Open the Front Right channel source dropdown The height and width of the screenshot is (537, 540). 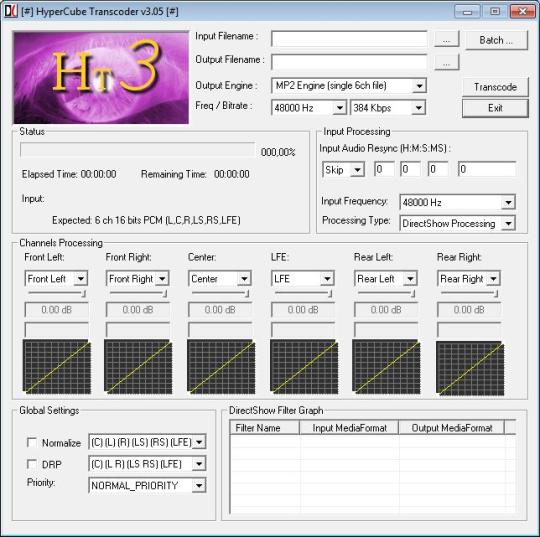pos(138,279)
